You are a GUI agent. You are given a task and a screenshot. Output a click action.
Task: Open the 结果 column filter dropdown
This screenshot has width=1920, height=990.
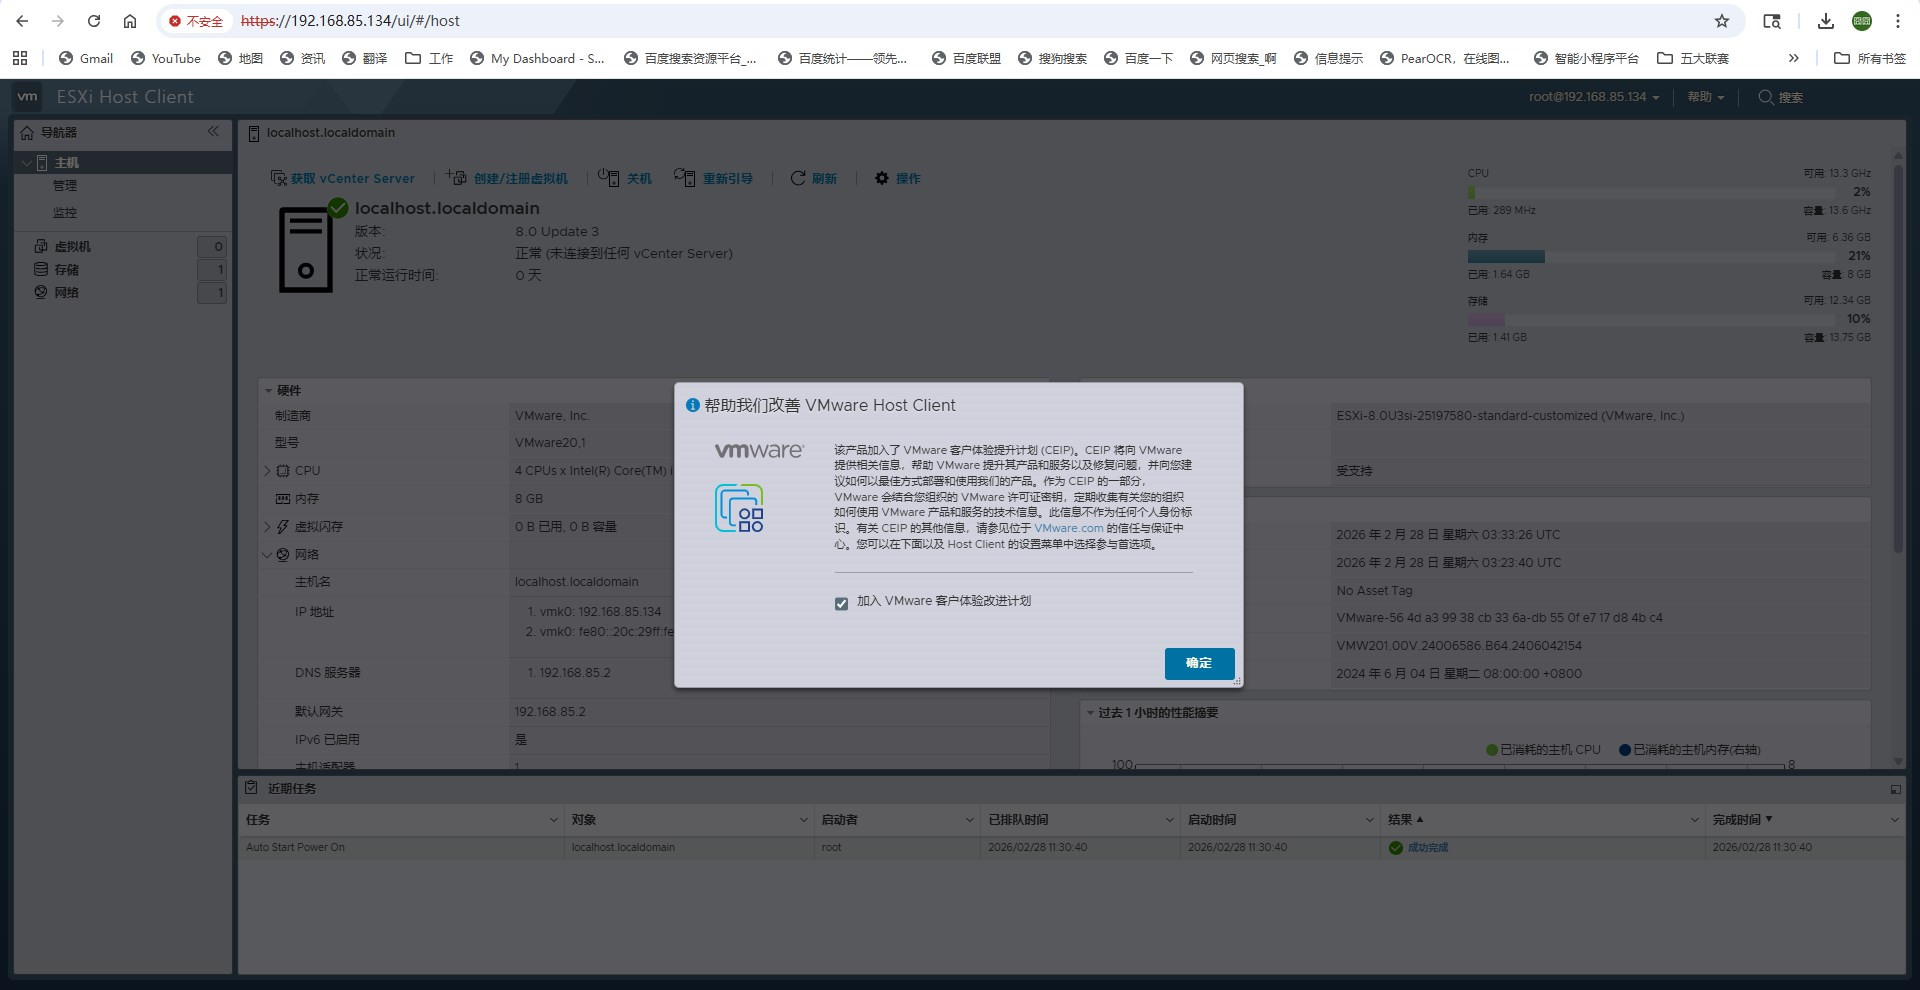coord(1693,819)
